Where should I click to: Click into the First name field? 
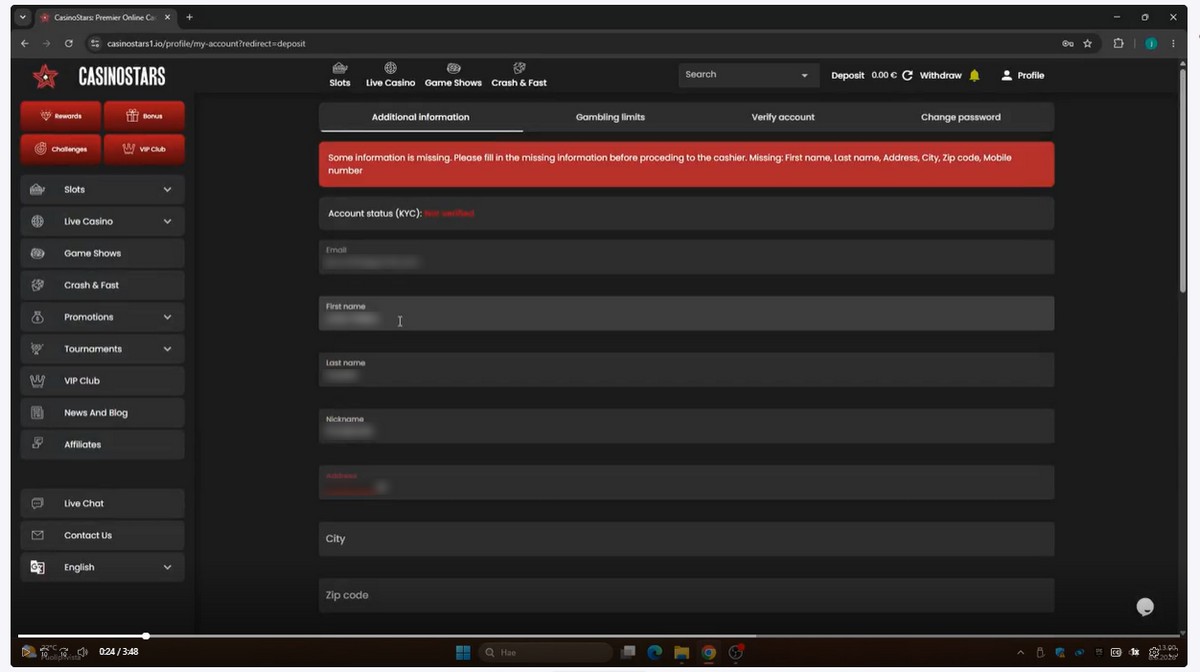pyautogui.click(x=686, y=313)
